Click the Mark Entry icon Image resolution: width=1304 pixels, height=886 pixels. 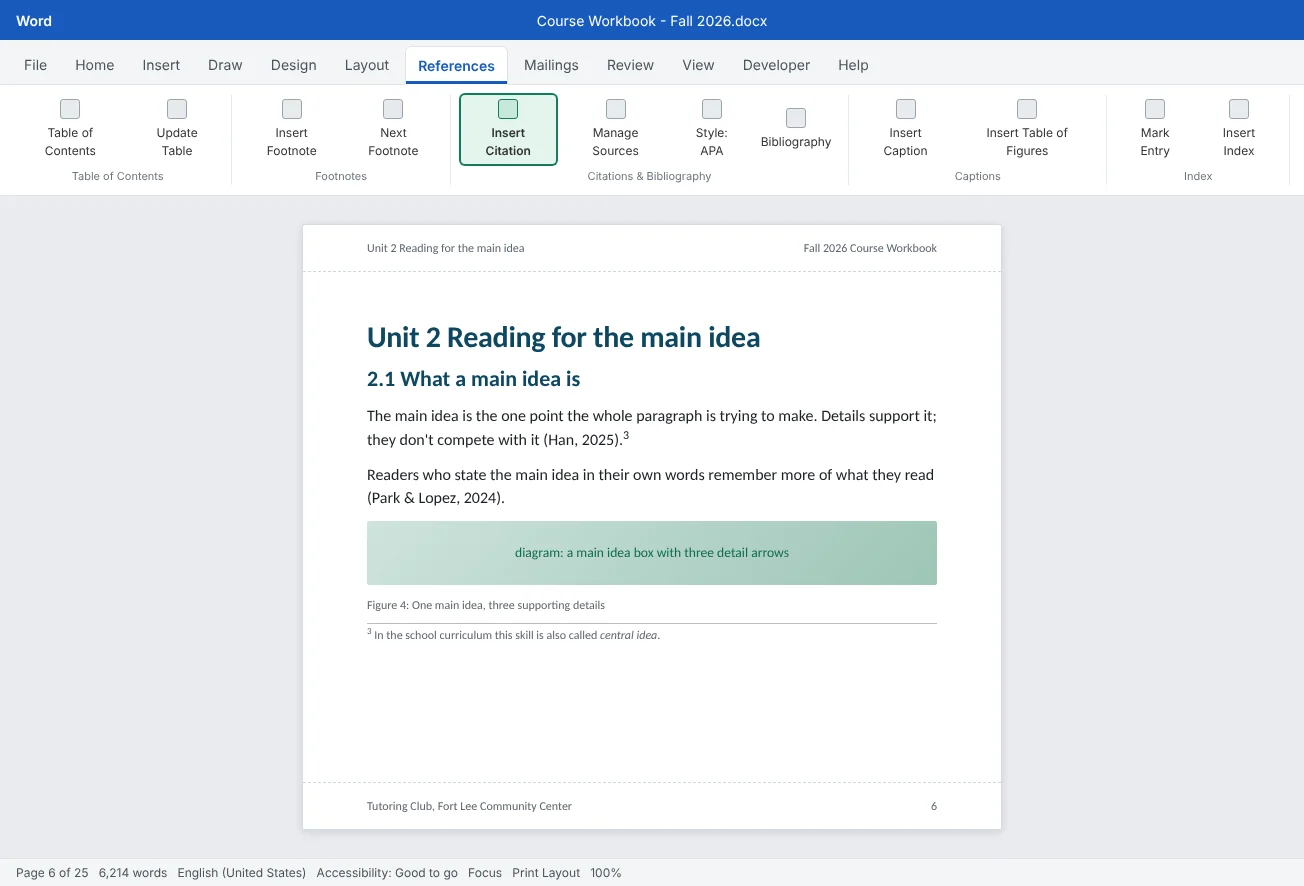1155,109
